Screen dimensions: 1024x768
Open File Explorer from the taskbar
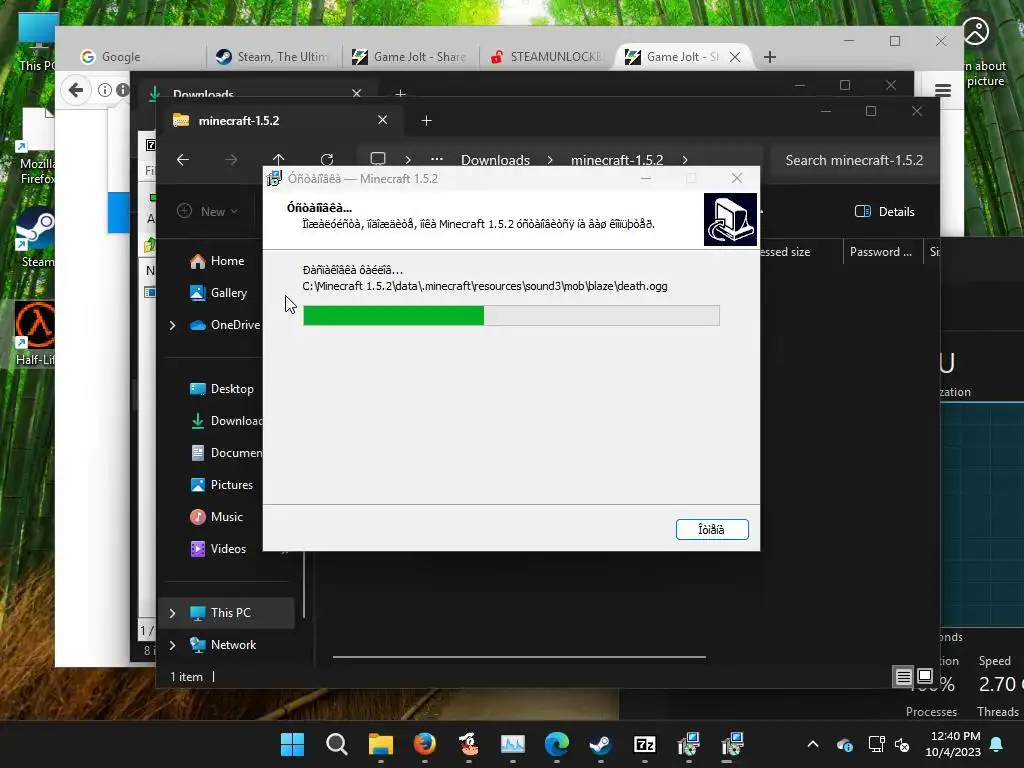pyautogui.click(x=380, y=744)
